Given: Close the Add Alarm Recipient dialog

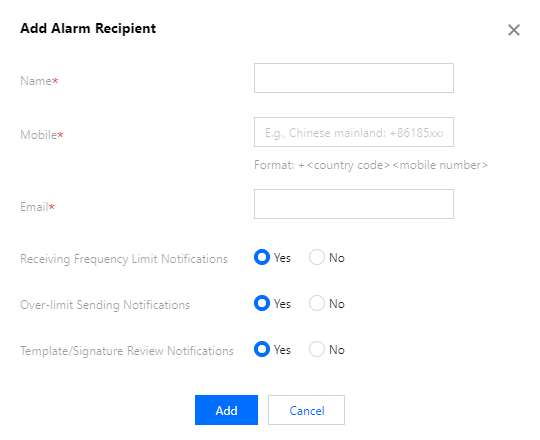Looking at the screenshot, I should click(513, 30).
